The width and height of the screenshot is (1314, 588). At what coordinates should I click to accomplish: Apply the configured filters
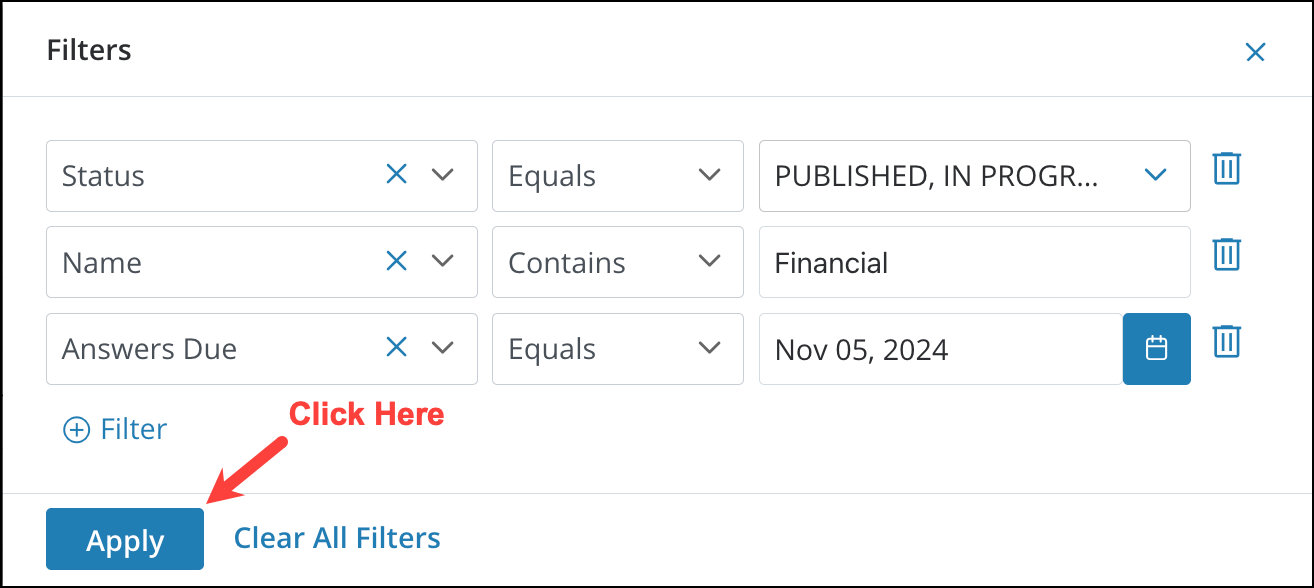tap(124, 538)
